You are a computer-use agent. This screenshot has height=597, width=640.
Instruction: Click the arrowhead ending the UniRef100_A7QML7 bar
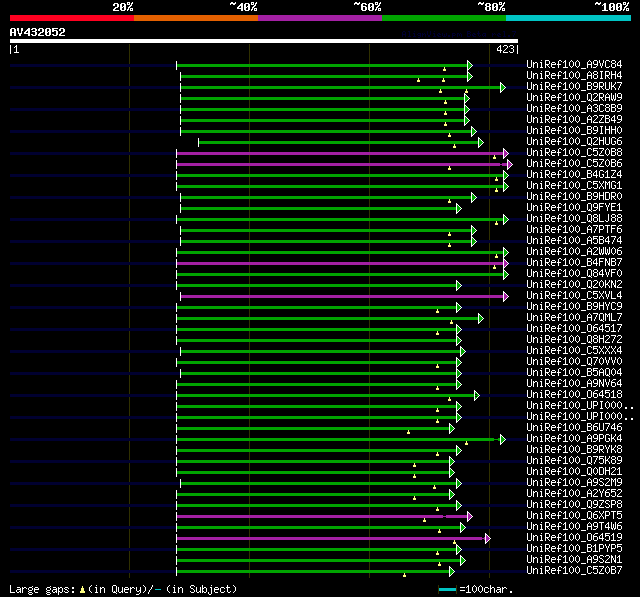tap(481, 319)
